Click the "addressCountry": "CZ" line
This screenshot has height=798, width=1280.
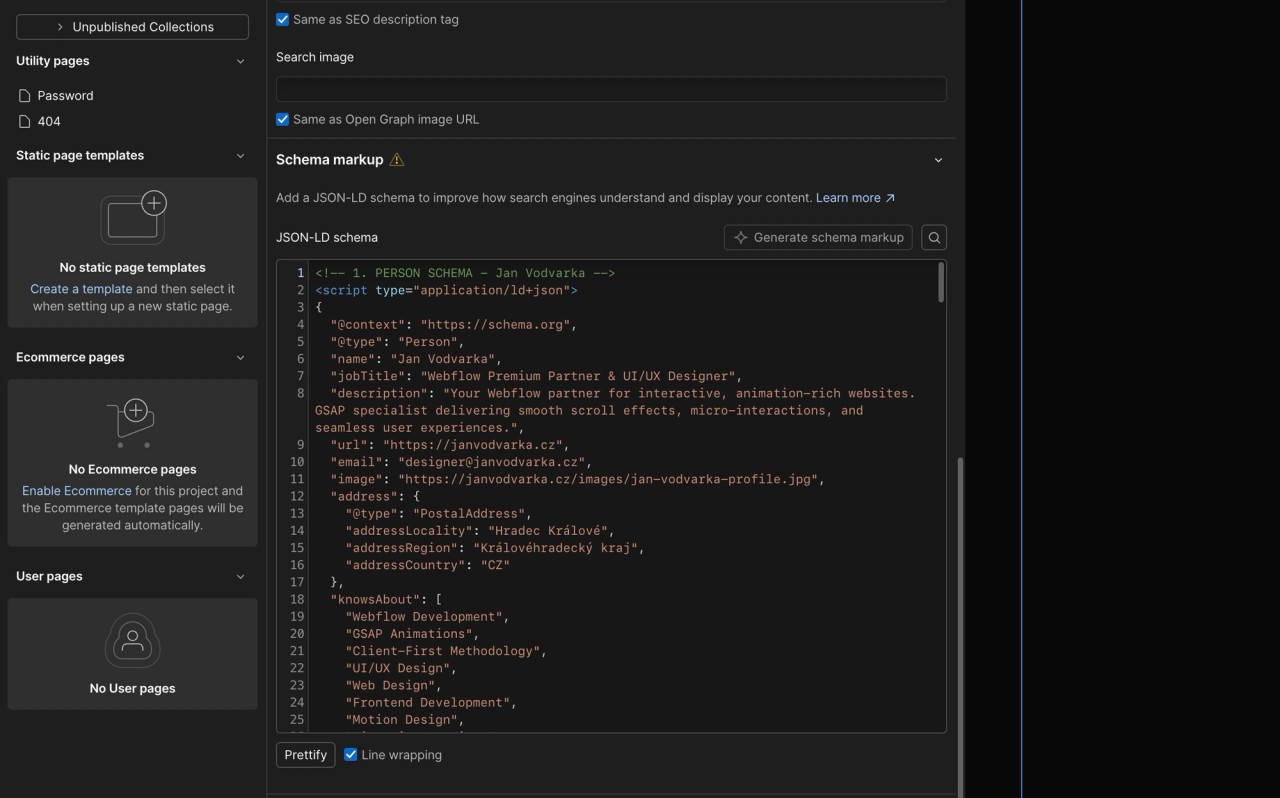click(x=428, y=565)
